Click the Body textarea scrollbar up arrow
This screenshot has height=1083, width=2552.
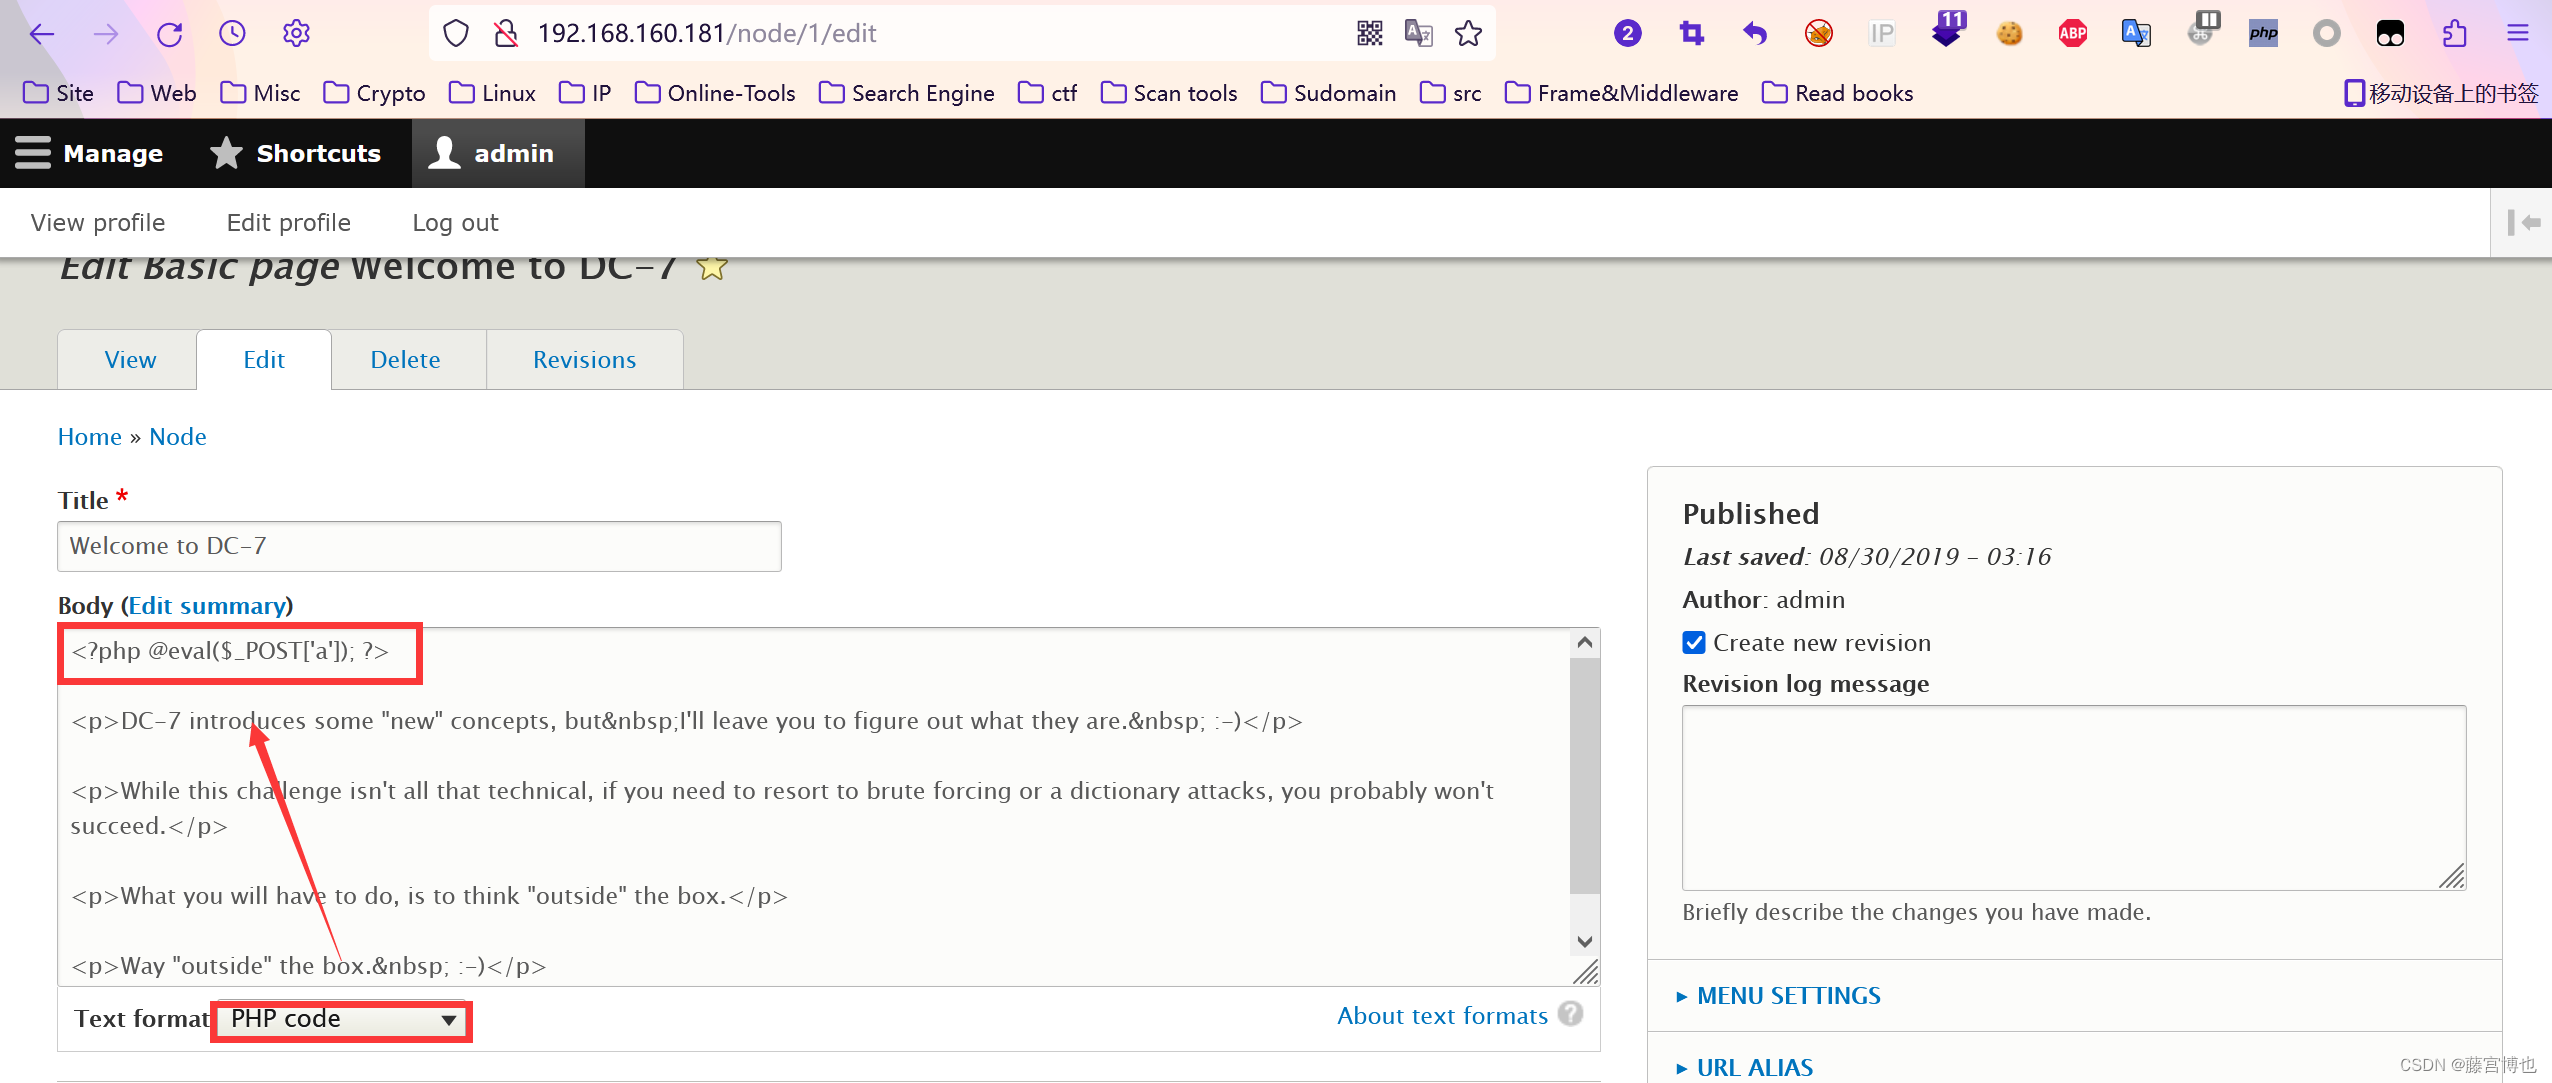coord(1585,642)
